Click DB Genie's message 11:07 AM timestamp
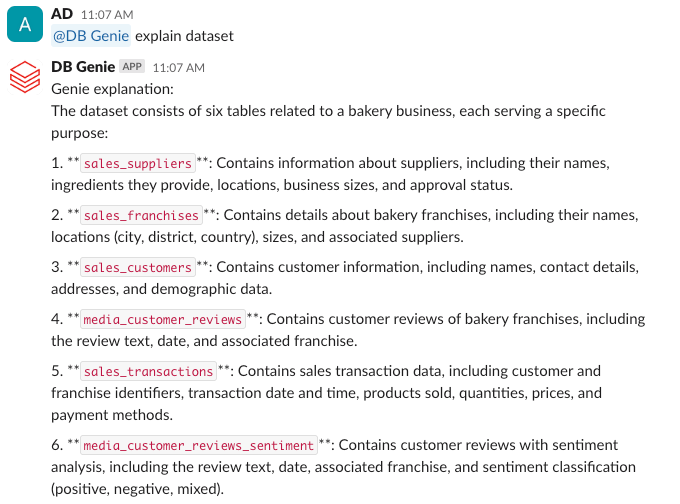The height and width of the screenshot is (504, 680). tap(178, 67)
